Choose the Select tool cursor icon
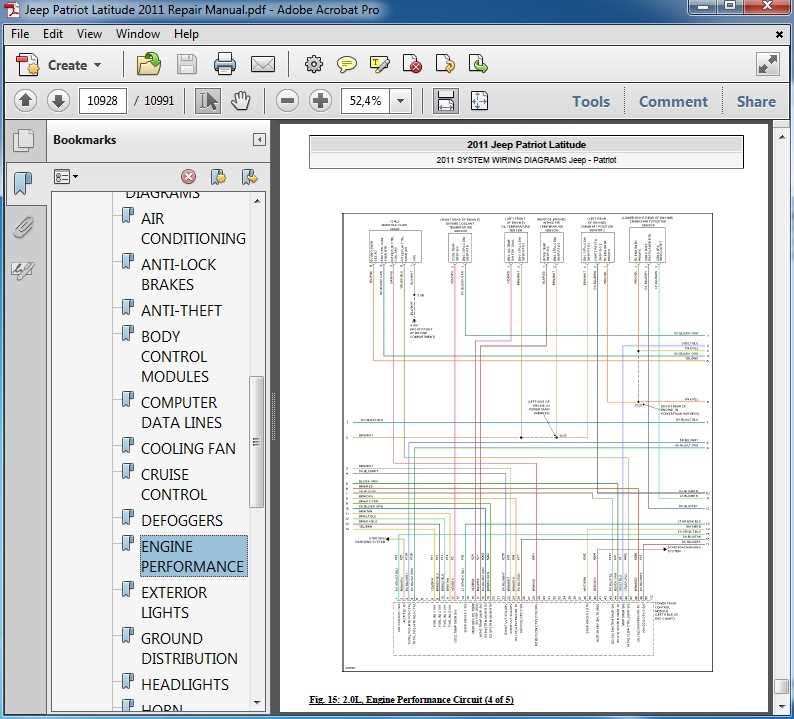The width and height of the screenshot is (794, 719). point(208,101)
